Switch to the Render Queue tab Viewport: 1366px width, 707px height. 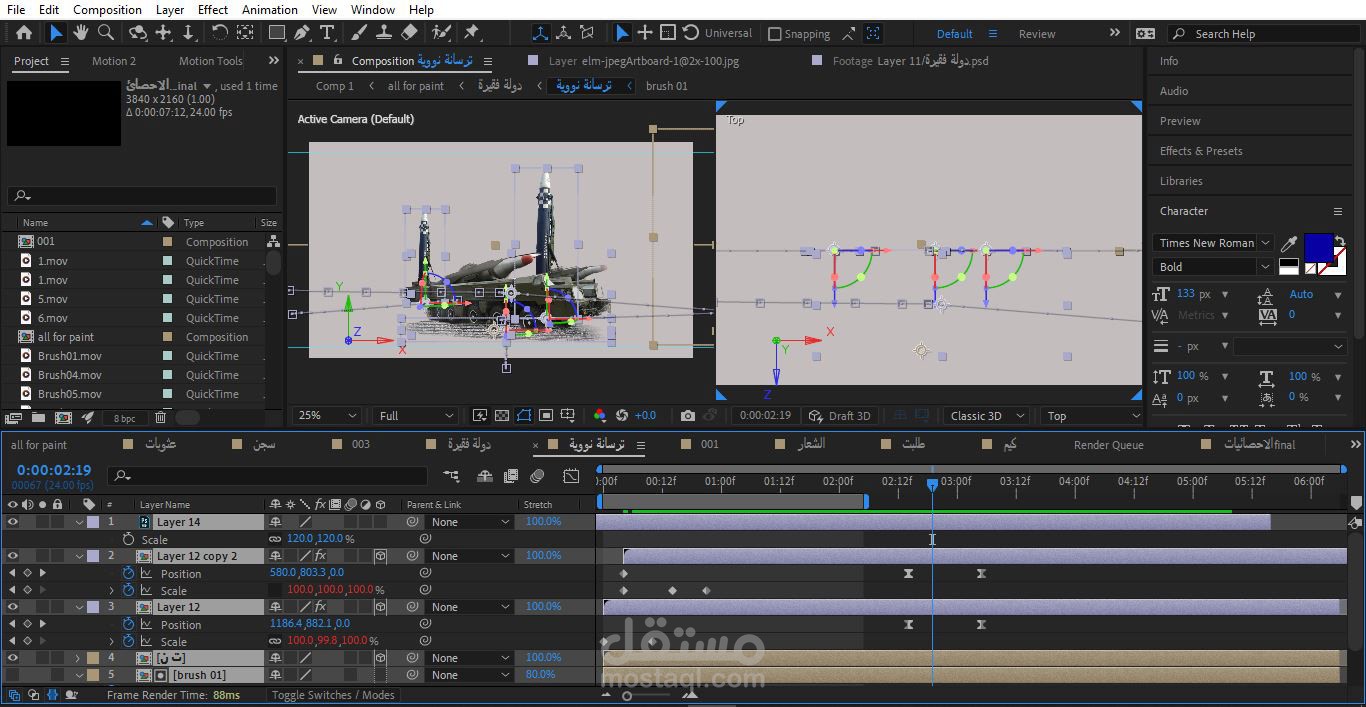[x=1108, y=445]
